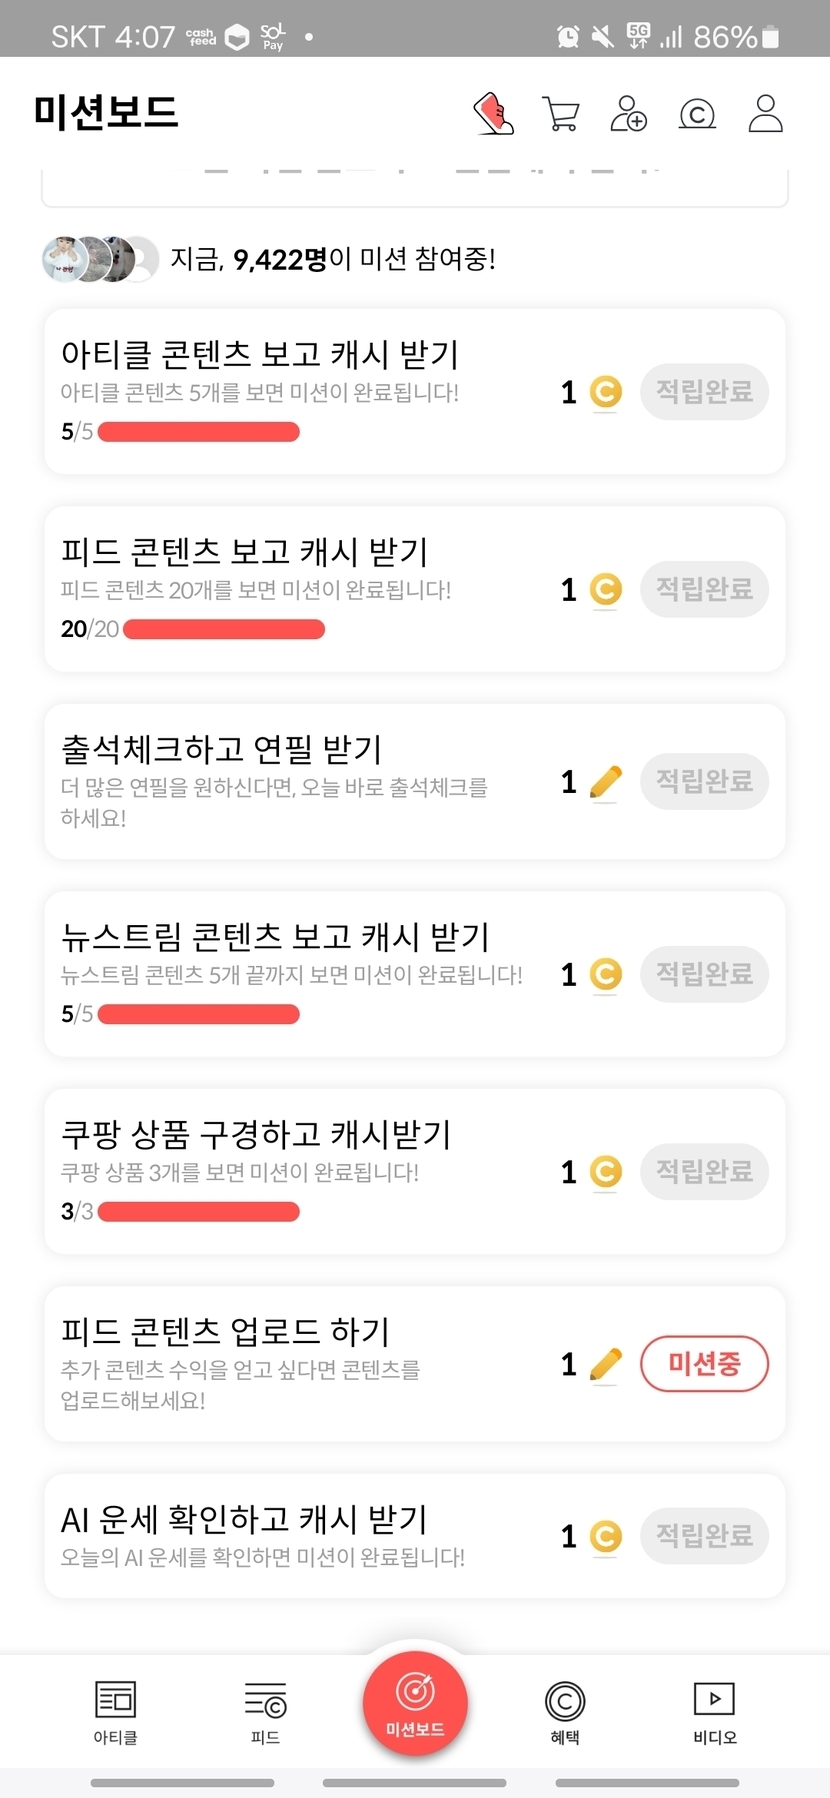Tap the 5/5 뉴스트림 progress bar

pos(199,1014)
